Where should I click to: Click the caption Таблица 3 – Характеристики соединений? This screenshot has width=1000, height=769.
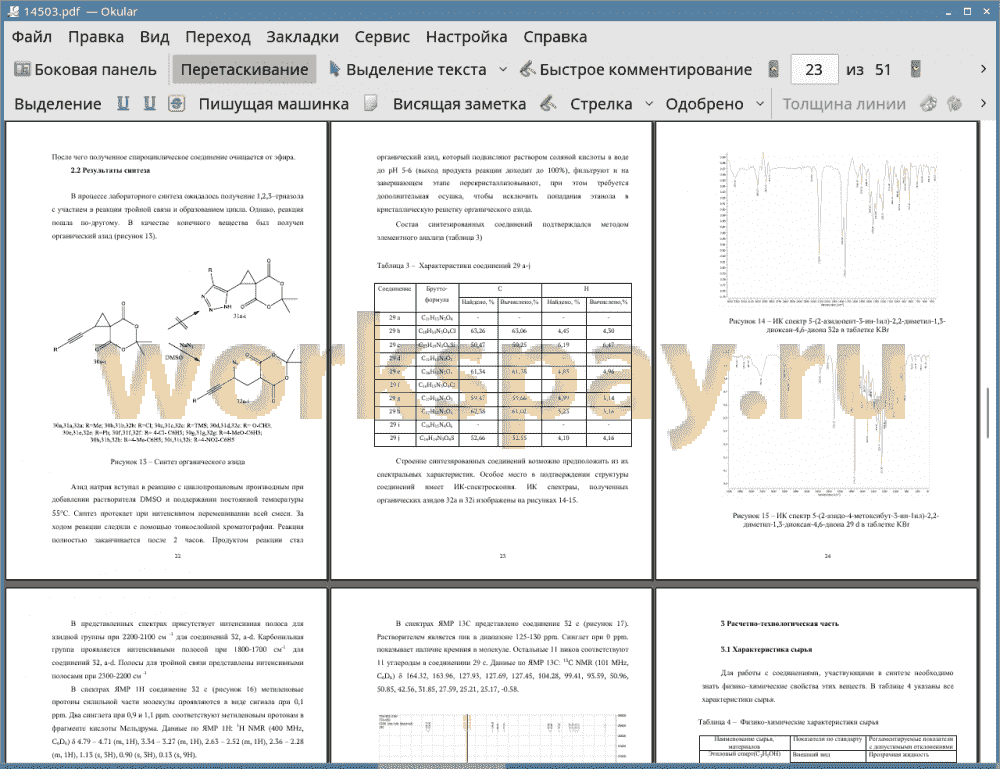(x=453, y=265)
